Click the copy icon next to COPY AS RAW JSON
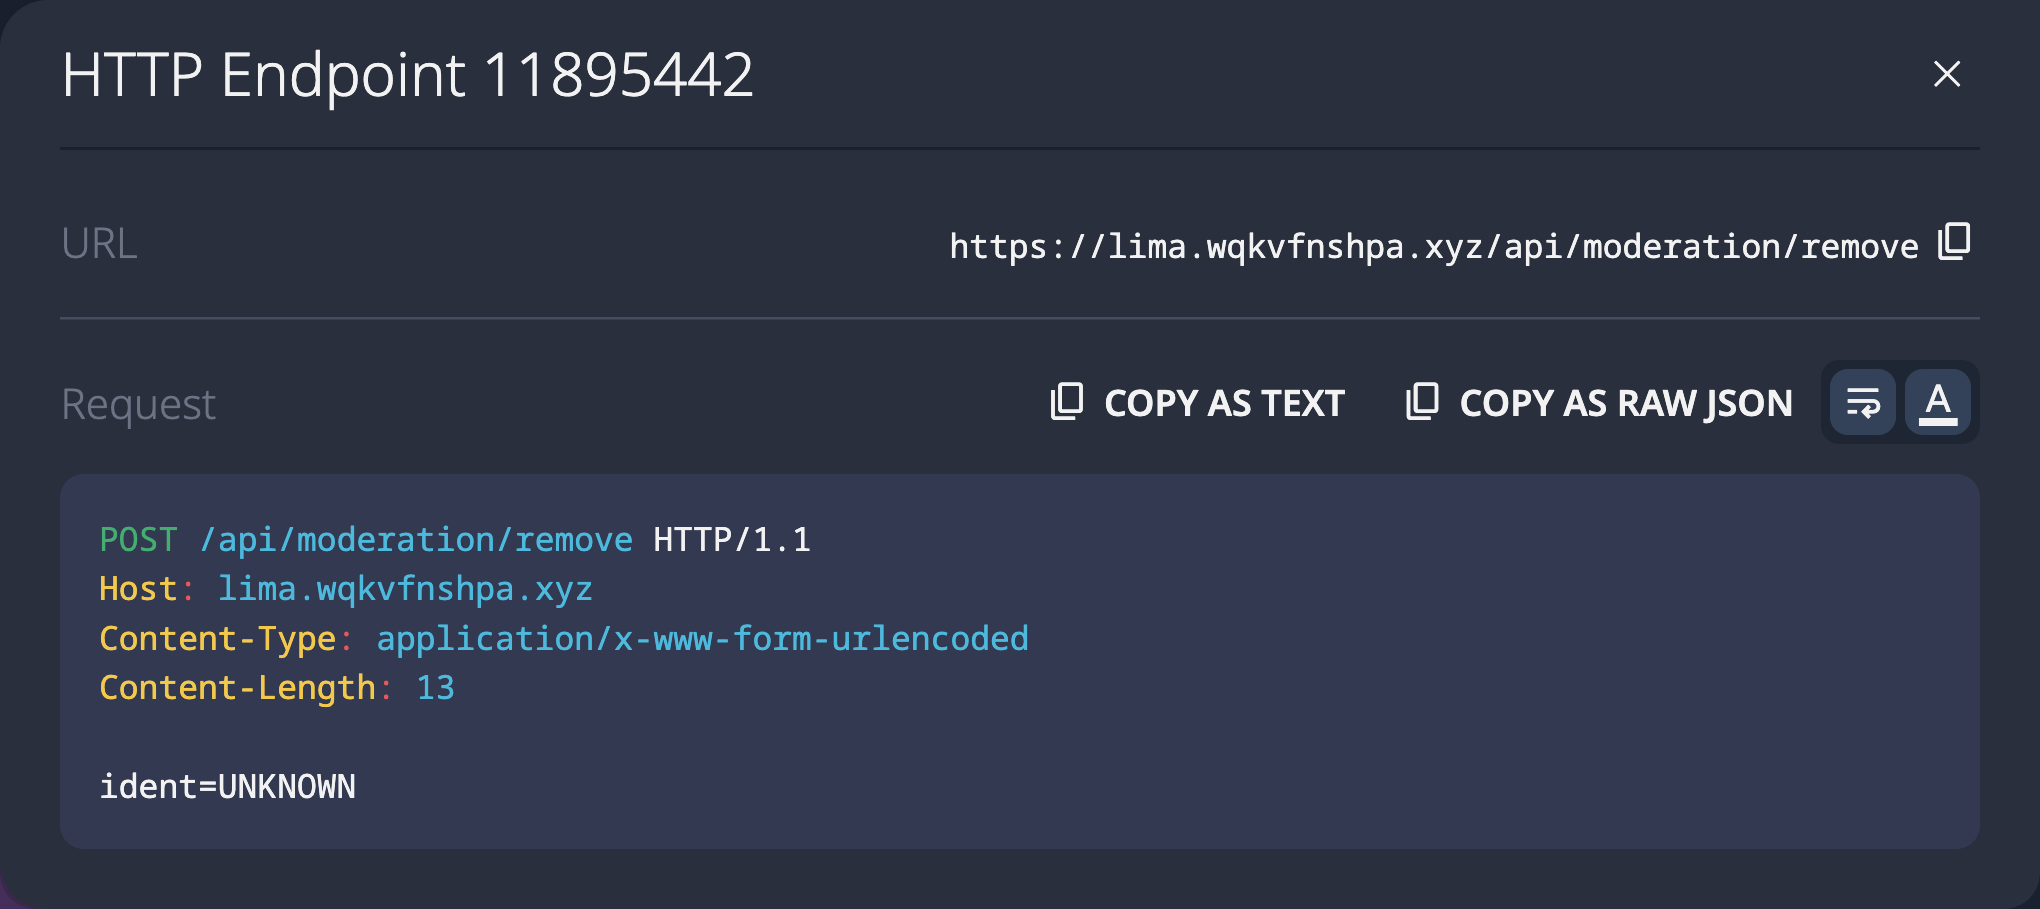This screenshot has width=2040, height=909. point(1423,402)
